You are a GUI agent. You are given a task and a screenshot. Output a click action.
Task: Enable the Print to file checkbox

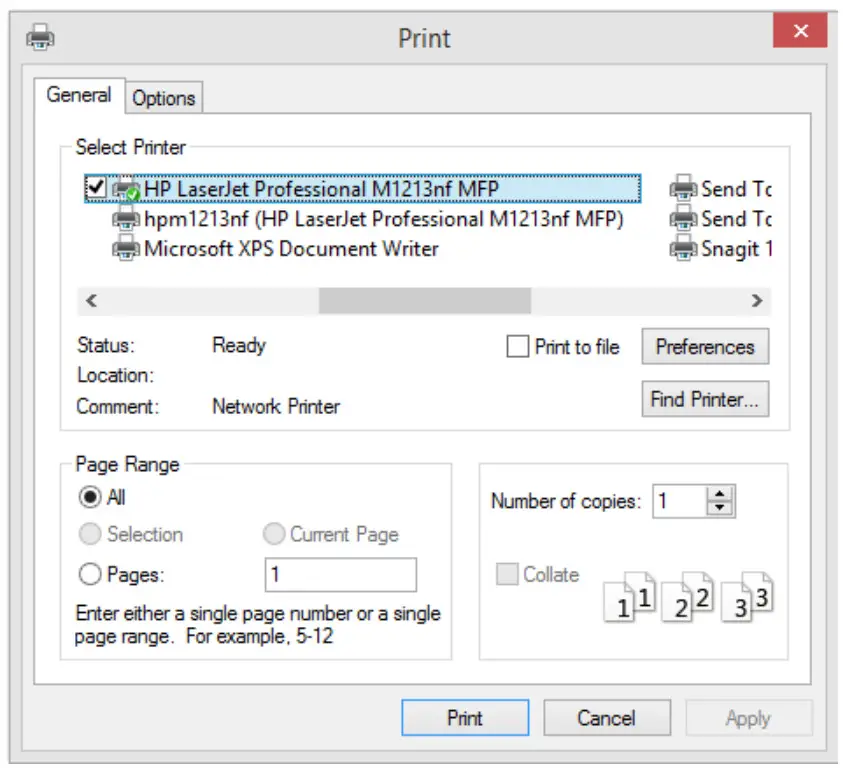pos(518,346)
